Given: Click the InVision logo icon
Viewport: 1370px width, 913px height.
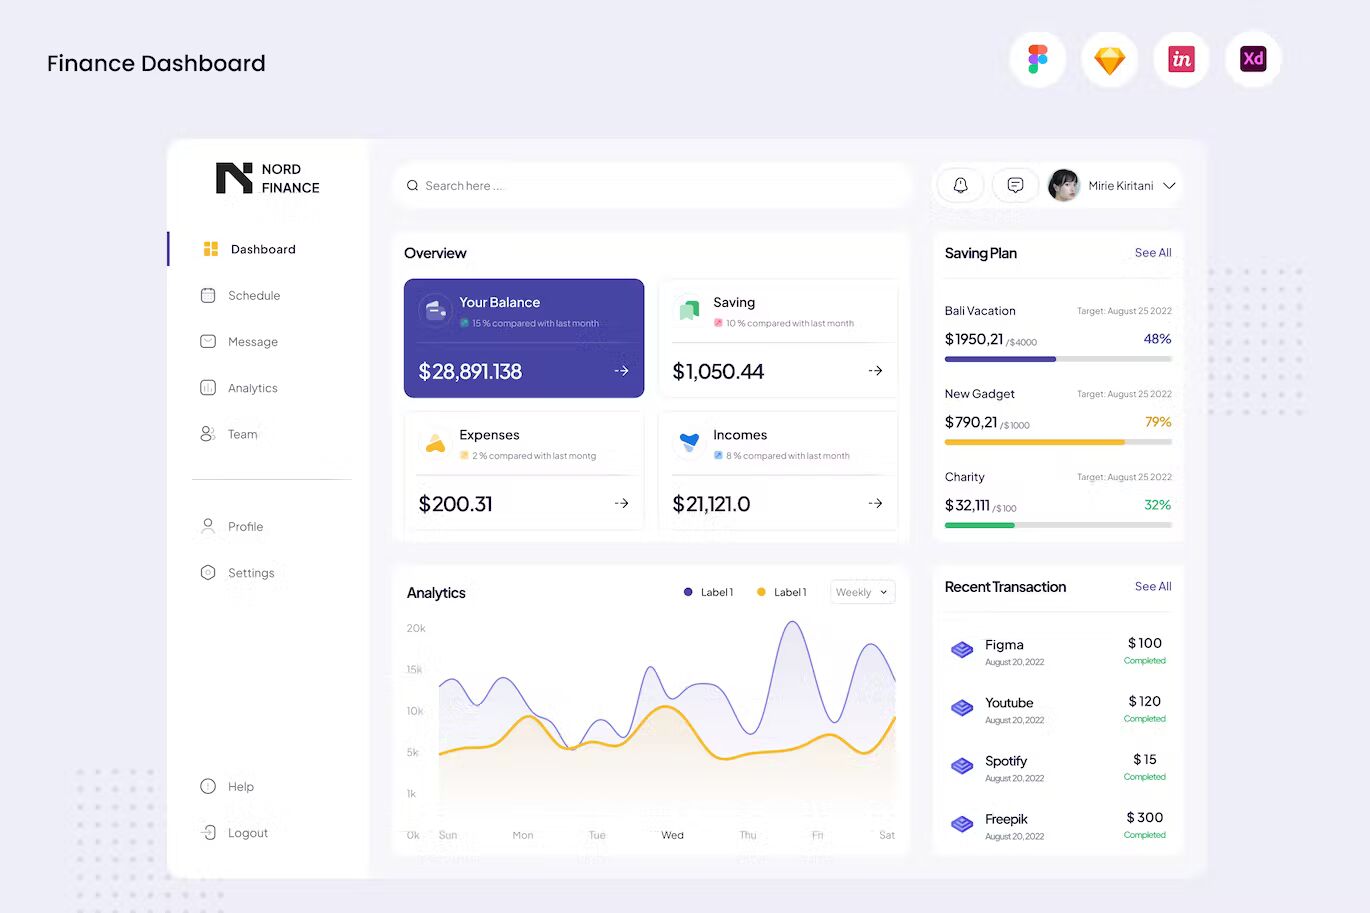Looking at the screenshot, I should point(1181,59).
